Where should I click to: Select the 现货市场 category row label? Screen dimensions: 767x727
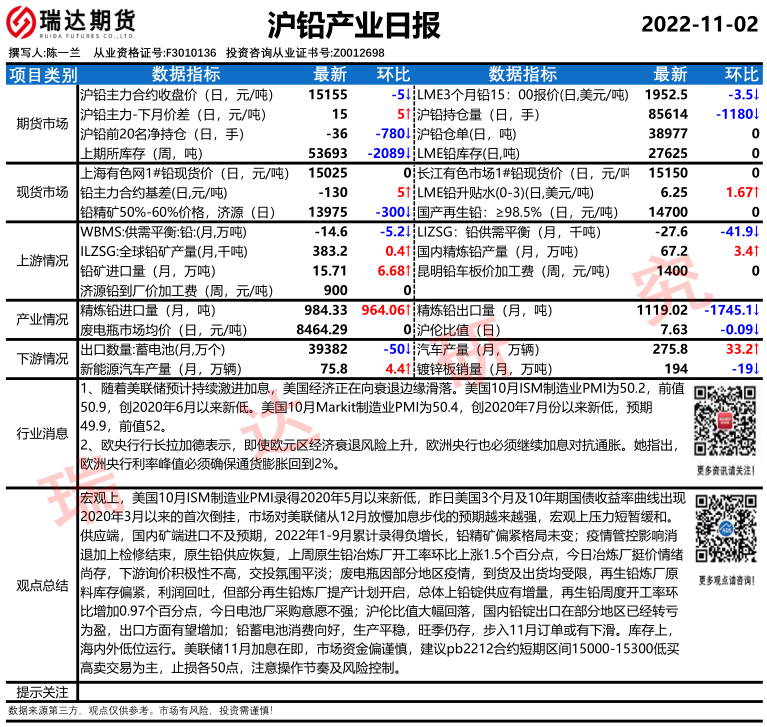pos(41,191)
